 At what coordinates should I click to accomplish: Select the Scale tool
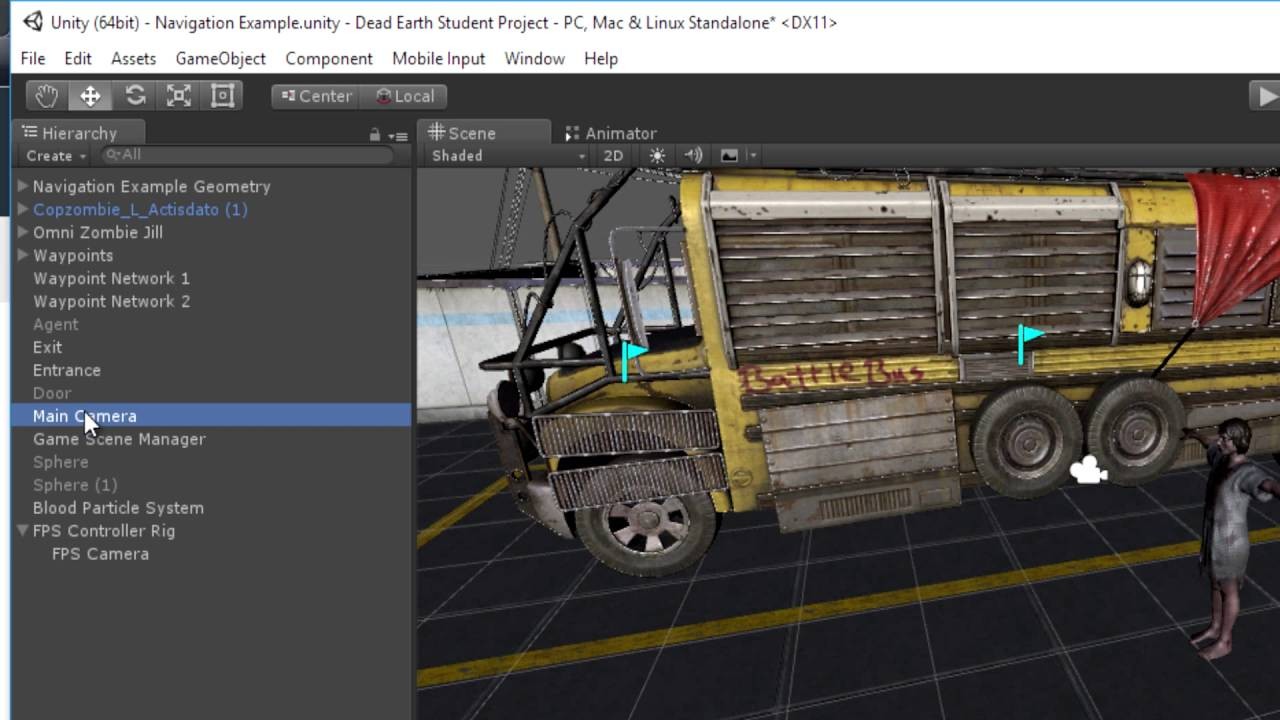click(179, 96)
